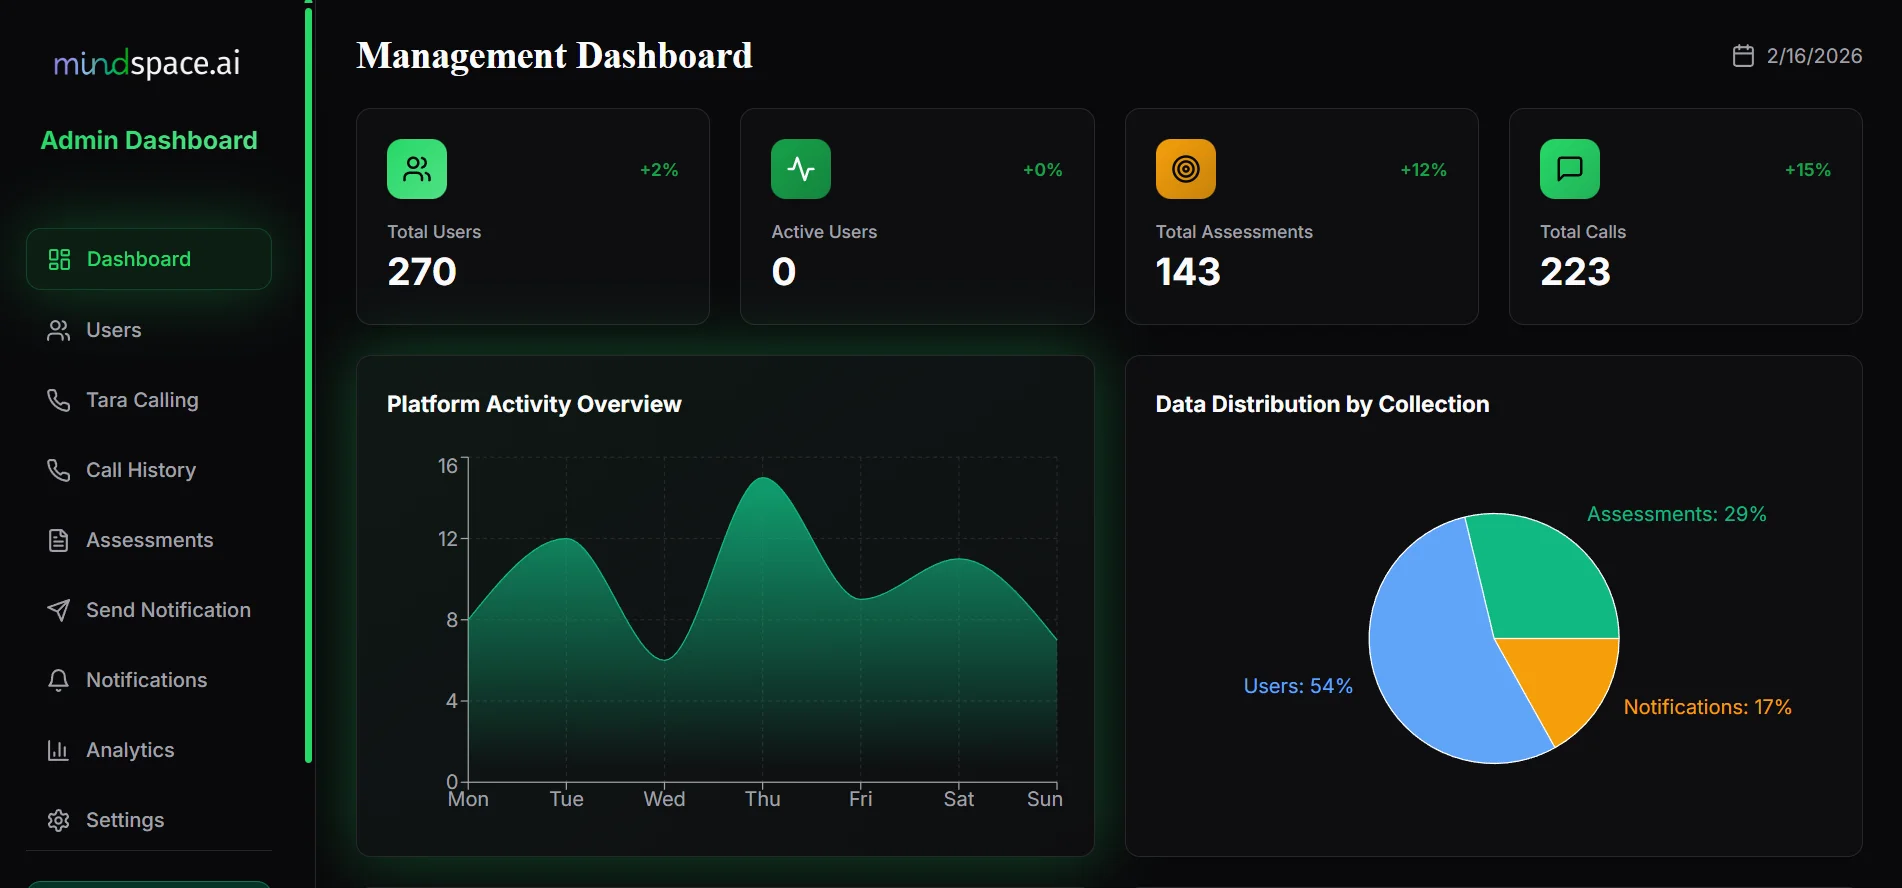Click the Notifications bell icon
This screenshot has width=1902, height=888.
click(x=59, y=680)
